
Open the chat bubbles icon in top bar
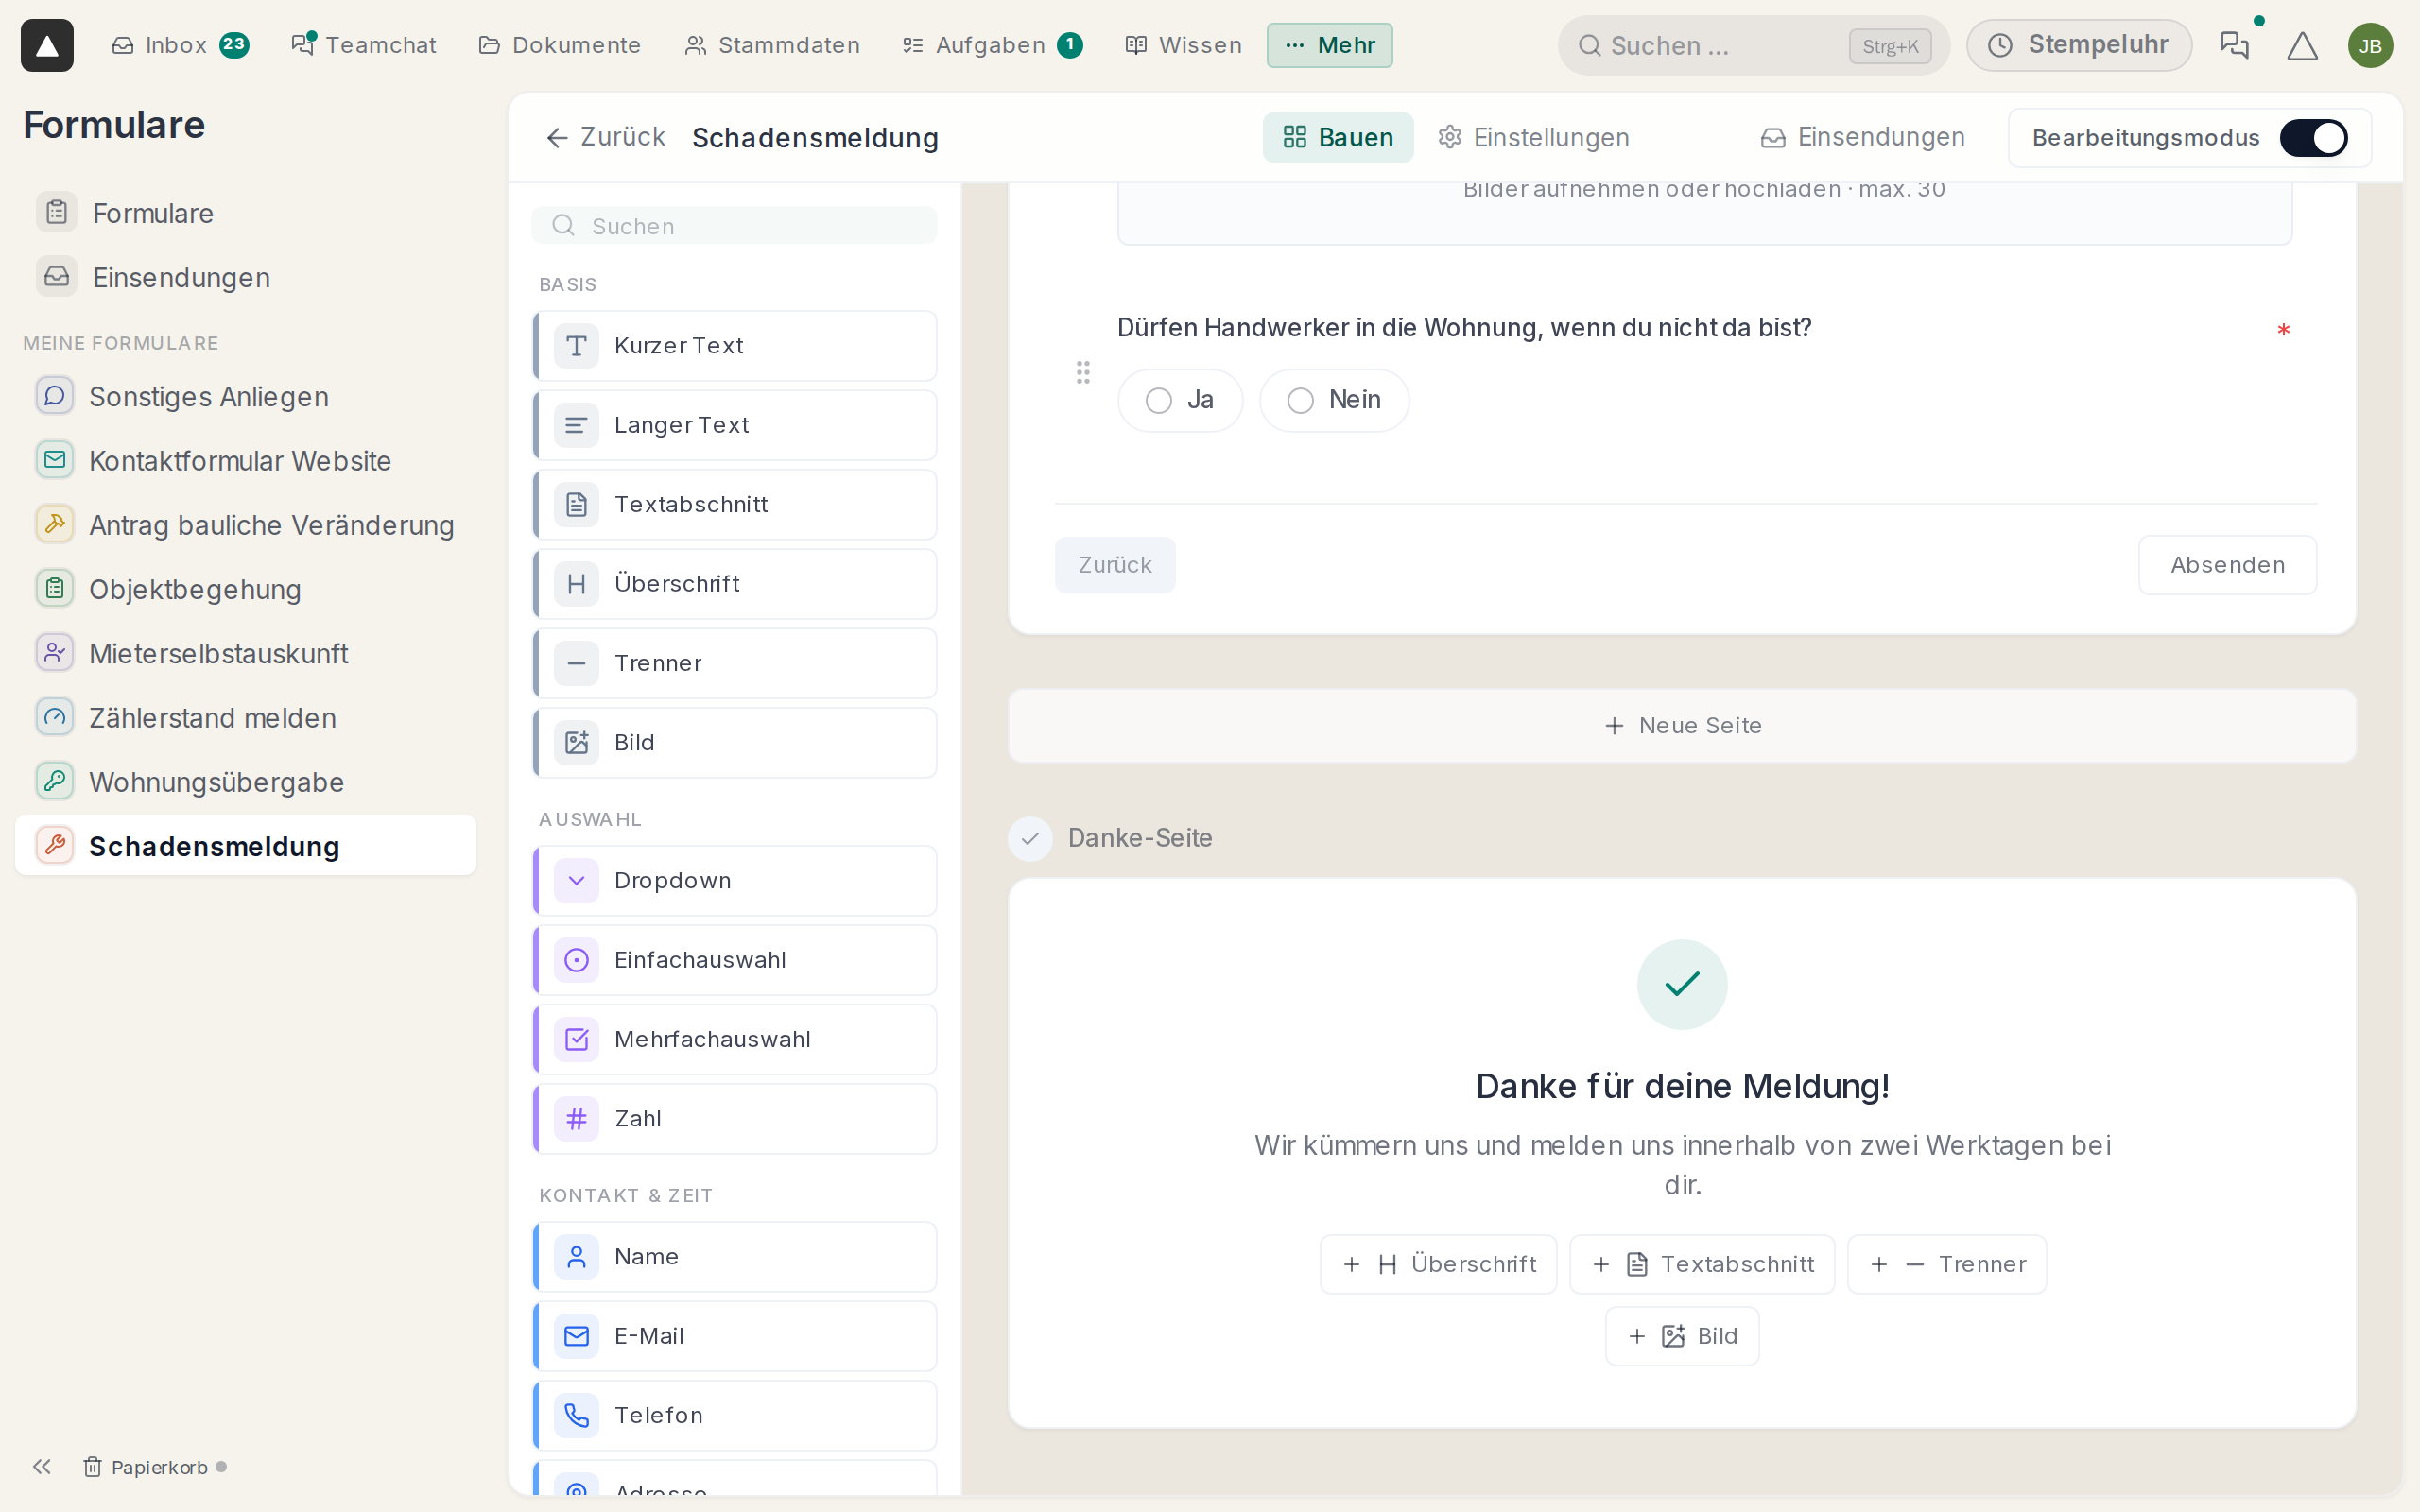click(x=2234, y=45)
